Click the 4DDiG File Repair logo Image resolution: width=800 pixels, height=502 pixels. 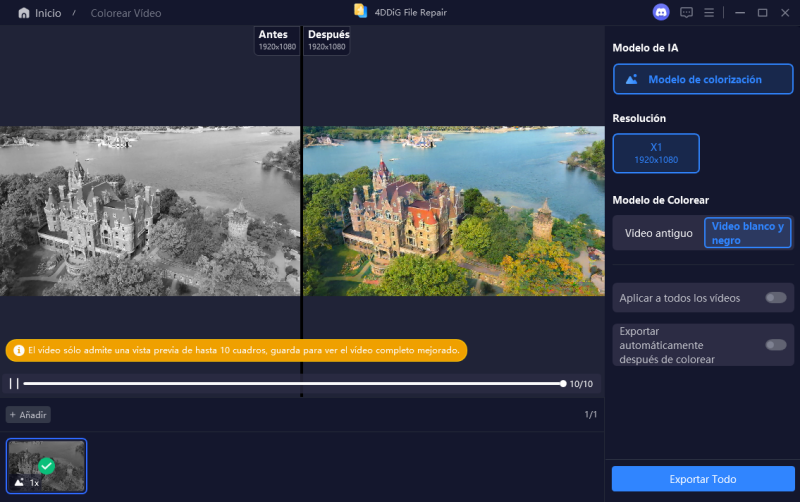[x=361, y=12]
